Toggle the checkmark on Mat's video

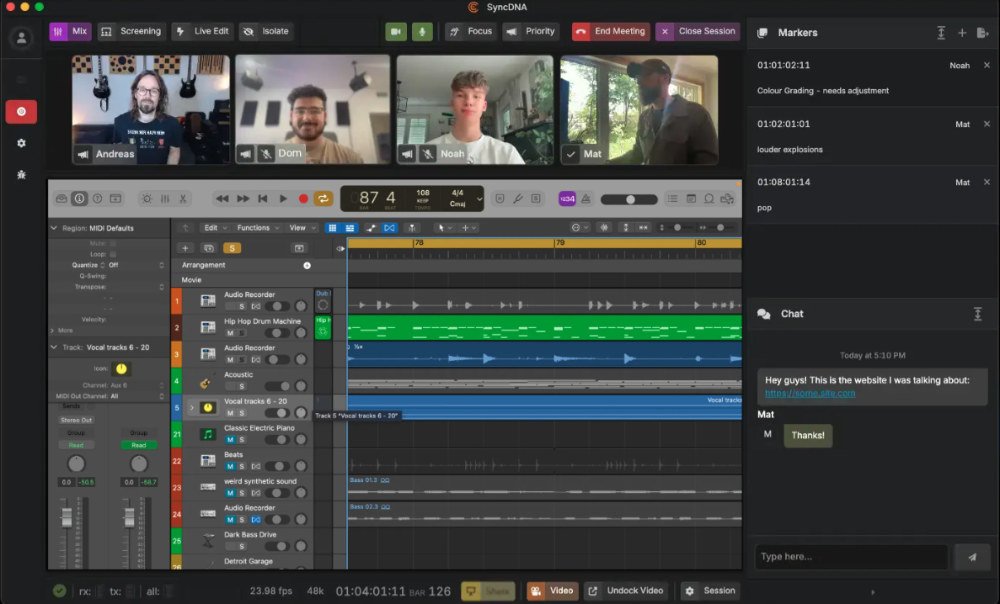click(x=571, y=154)
